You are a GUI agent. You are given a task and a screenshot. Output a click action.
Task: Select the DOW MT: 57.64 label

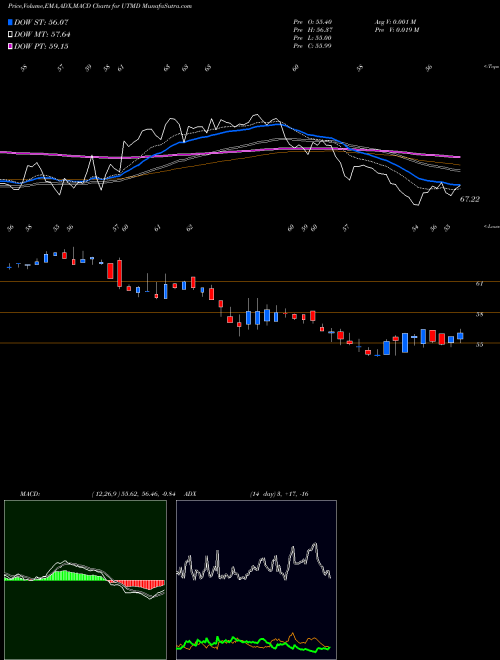click(42, 35)
